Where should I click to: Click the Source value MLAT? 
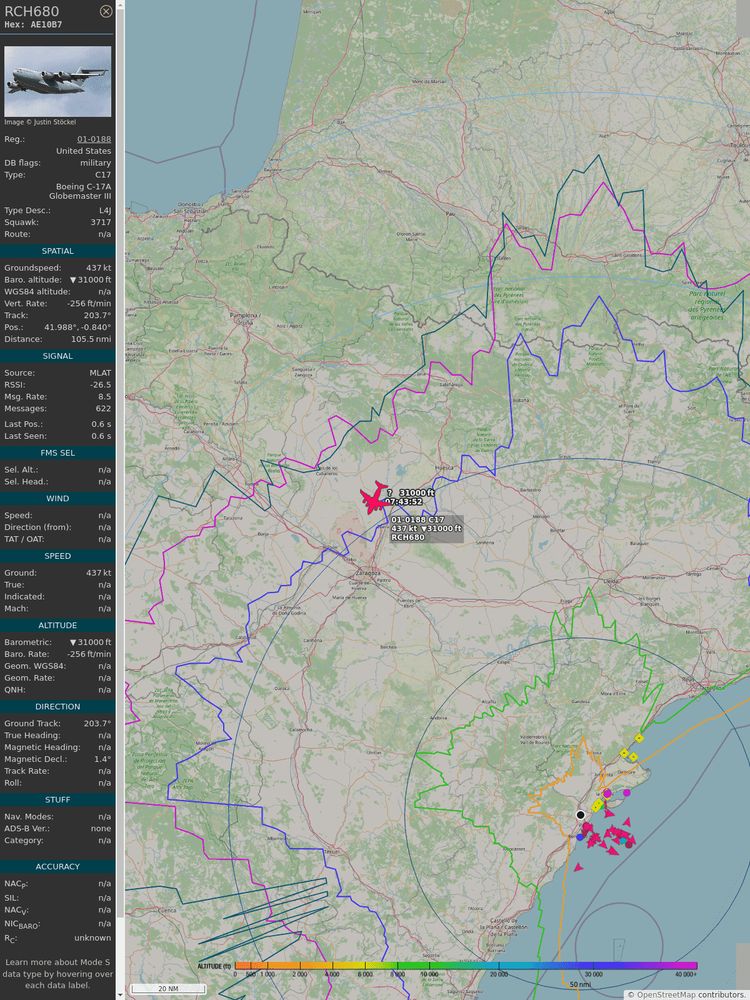pyautogui.click(x=100, y=373)
